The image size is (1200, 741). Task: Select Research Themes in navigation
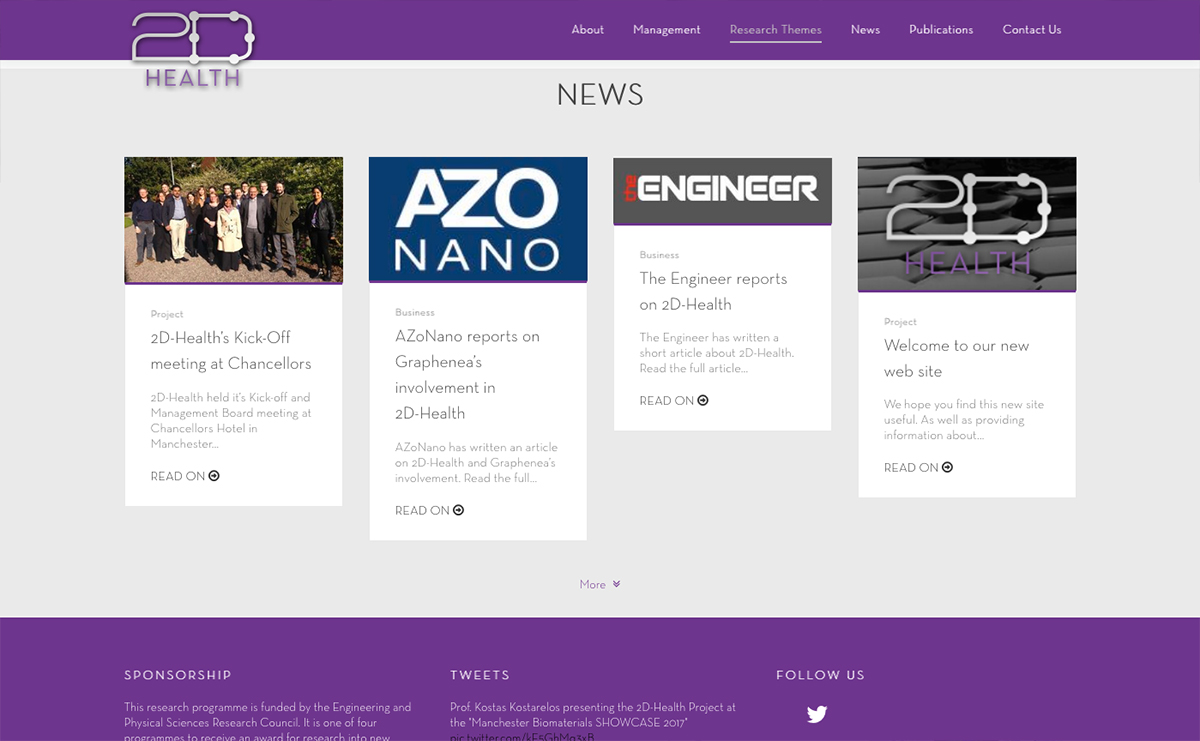point(775,30)
